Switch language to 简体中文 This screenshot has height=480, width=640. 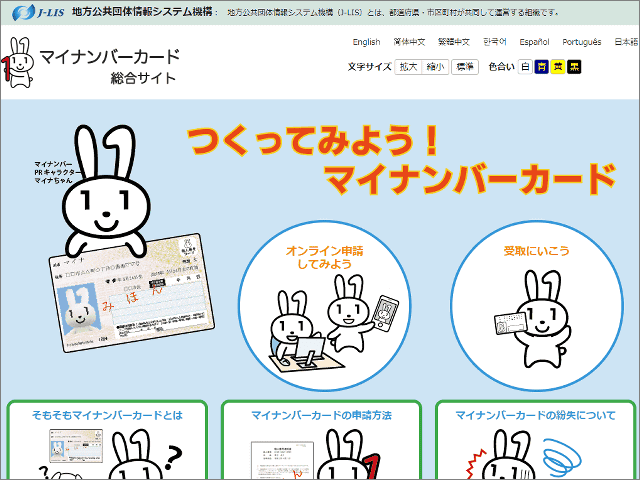point(410,43)
